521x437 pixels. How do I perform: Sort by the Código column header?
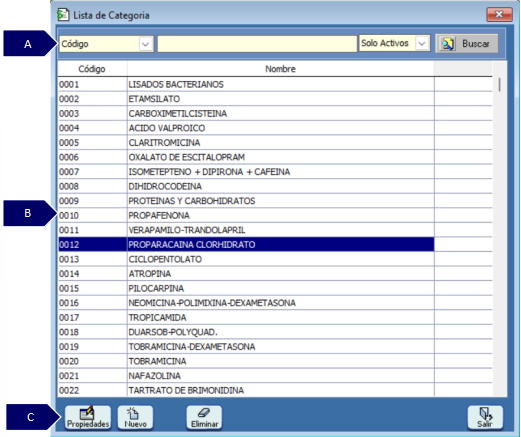pyautogui.click(x=92, y=69)
